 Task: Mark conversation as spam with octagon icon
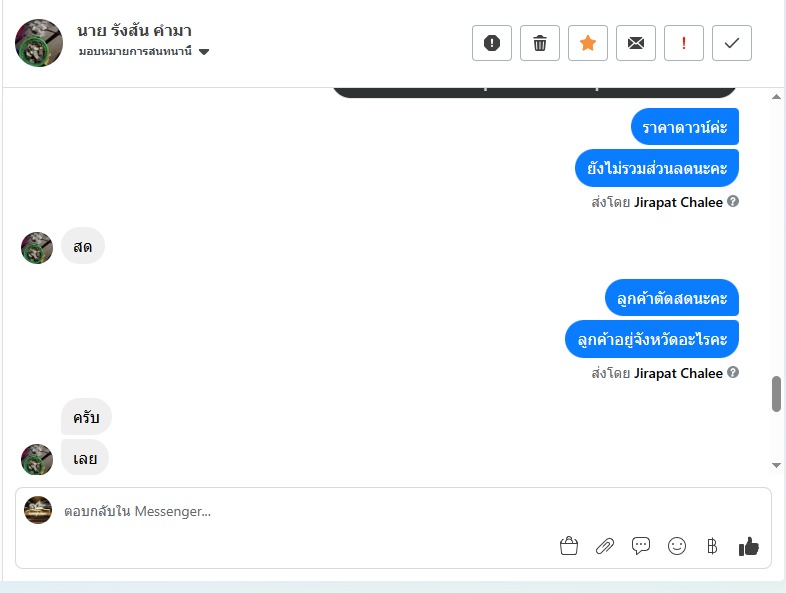pos(492,43)
